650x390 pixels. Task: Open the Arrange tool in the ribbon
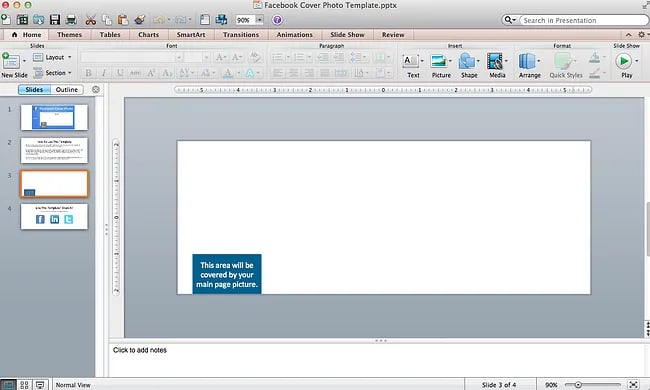529,65
